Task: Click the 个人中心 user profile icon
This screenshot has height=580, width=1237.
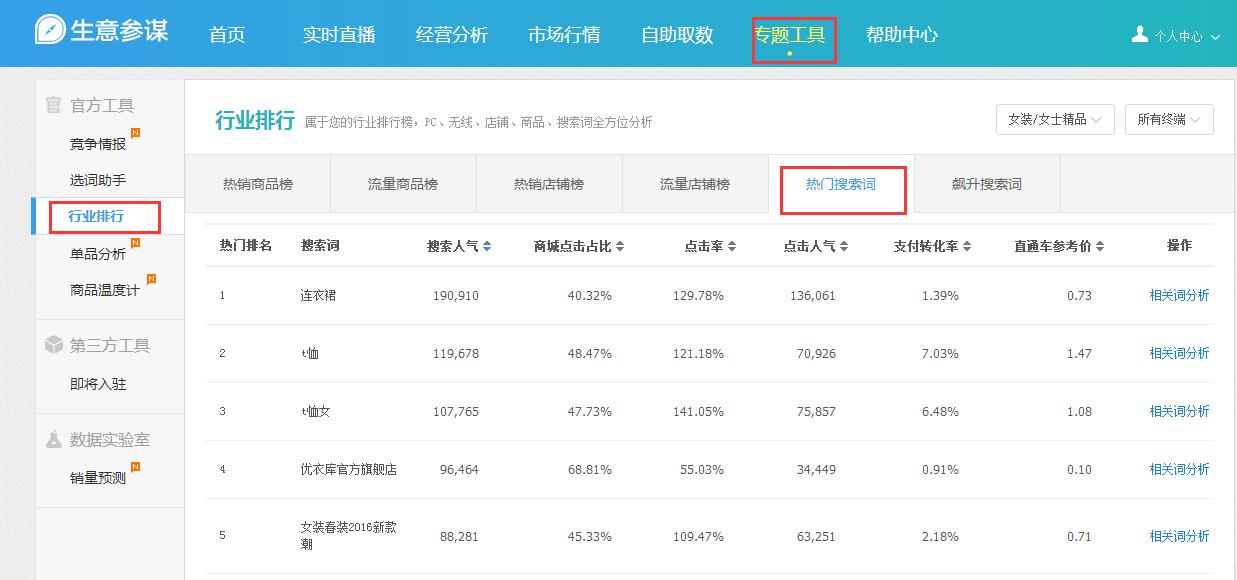Action: [x=1139, y=35]
